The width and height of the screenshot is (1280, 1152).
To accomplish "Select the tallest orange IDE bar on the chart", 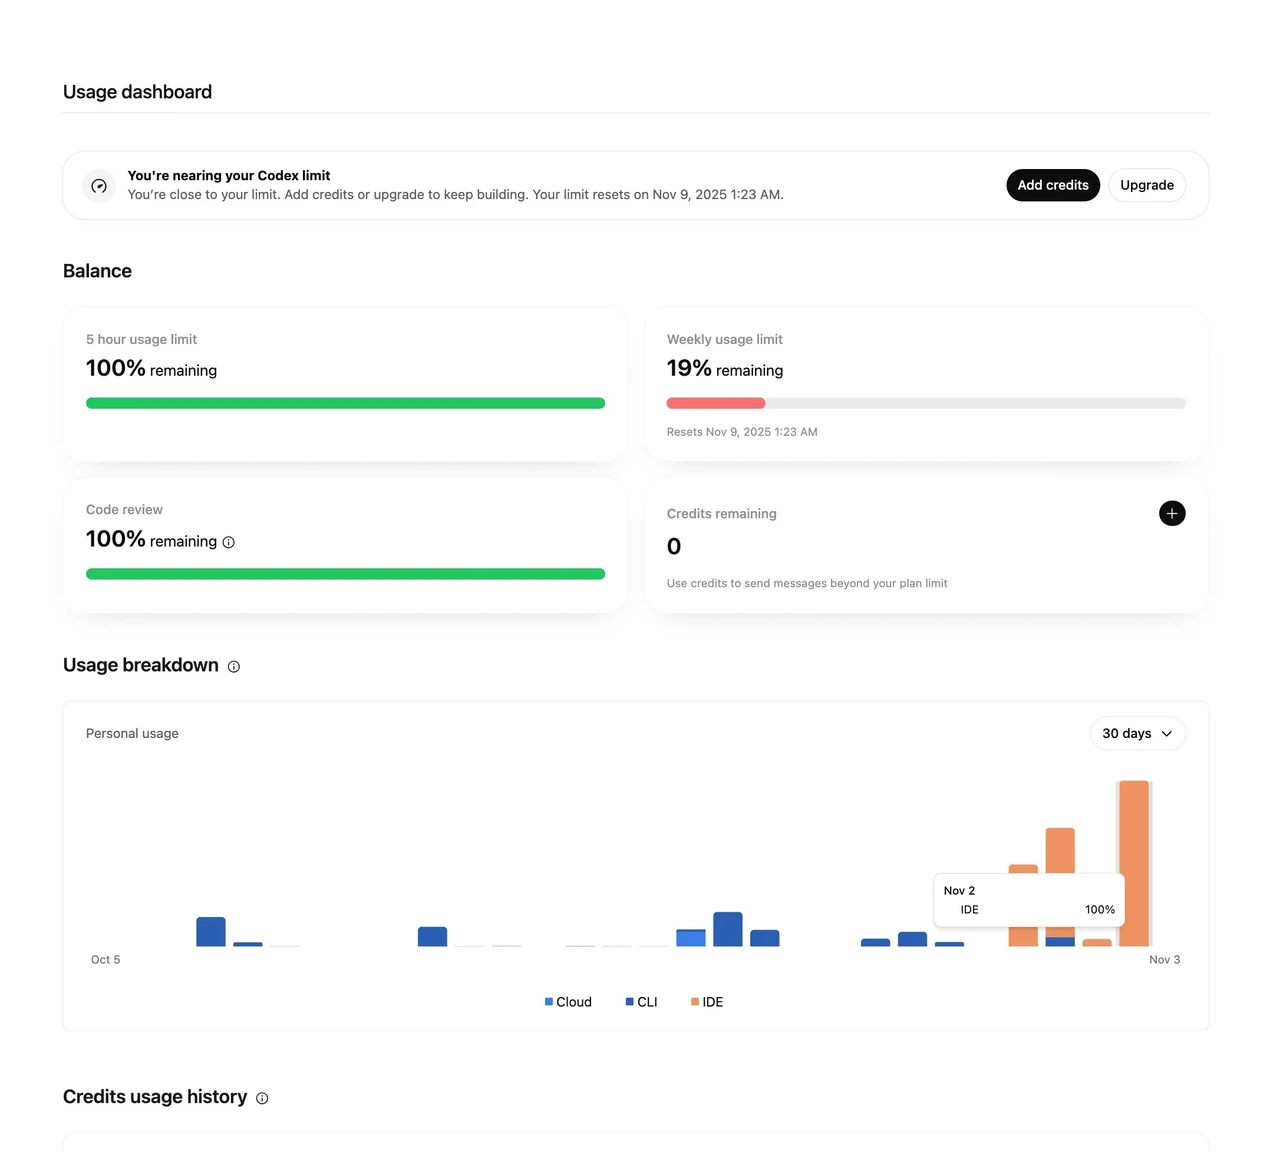I will point(1134,863).
